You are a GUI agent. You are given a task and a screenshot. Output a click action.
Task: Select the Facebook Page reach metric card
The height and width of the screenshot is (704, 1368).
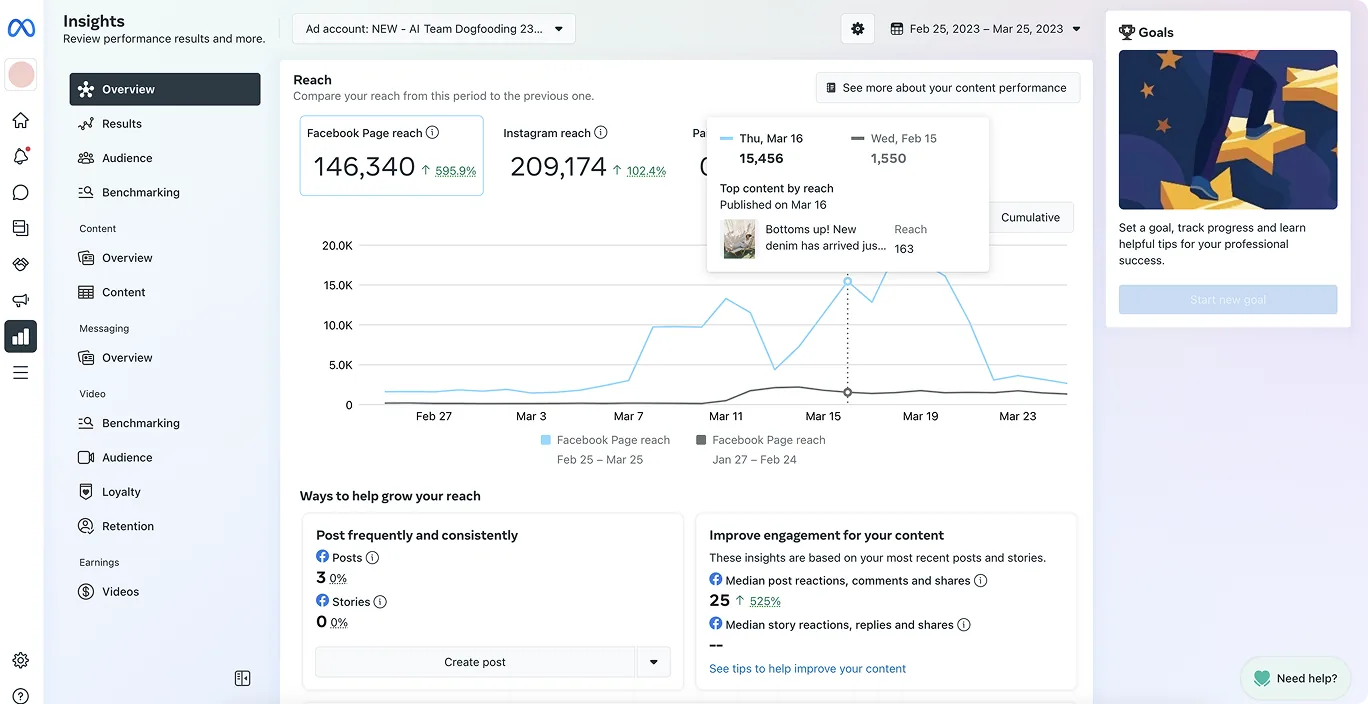pyautogui.click(x=392, y=155)
